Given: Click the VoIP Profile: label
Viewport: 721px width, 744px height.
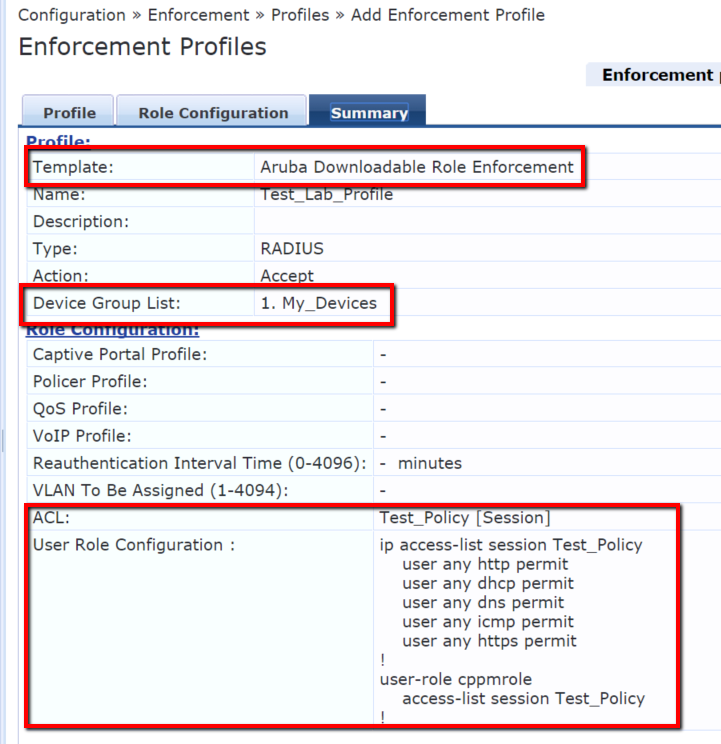Looking at the screenshot, I should pyautogui.click(x=82, y=436).
